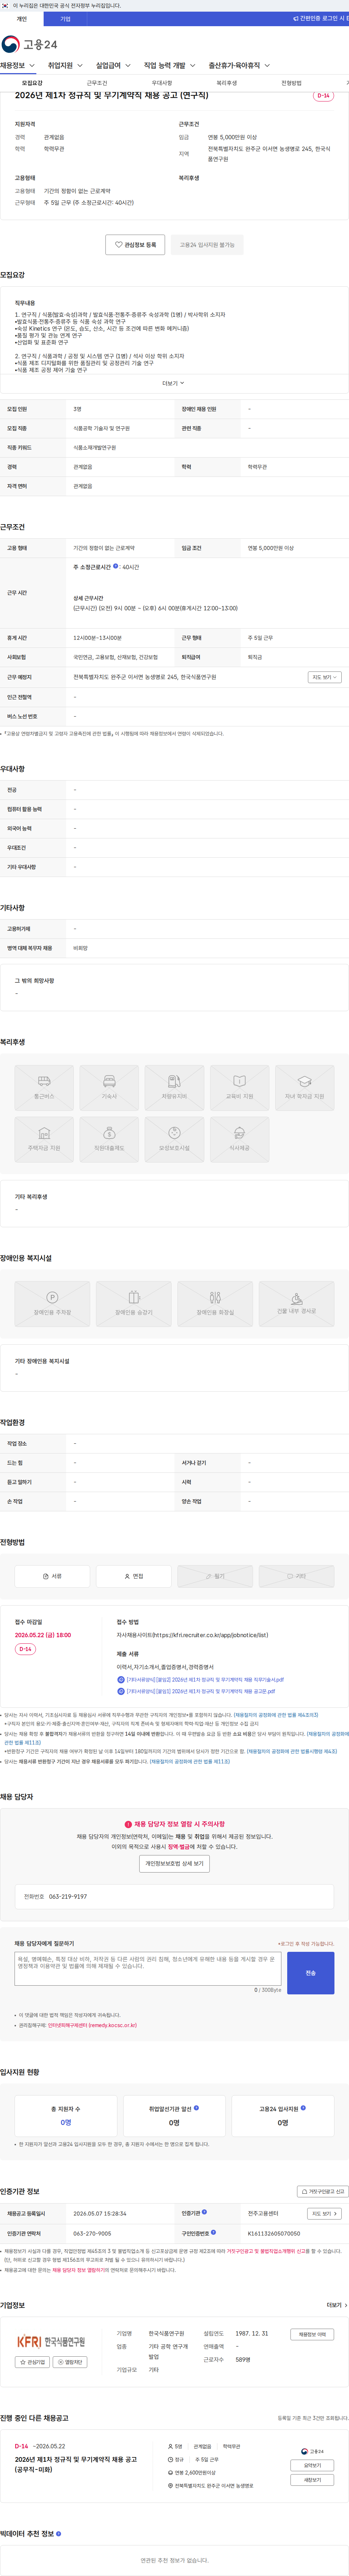The width and height of the screenshot is (349, 2576).
Task: Click info icon beside 구인인증번호
Action: [213, 2232]
